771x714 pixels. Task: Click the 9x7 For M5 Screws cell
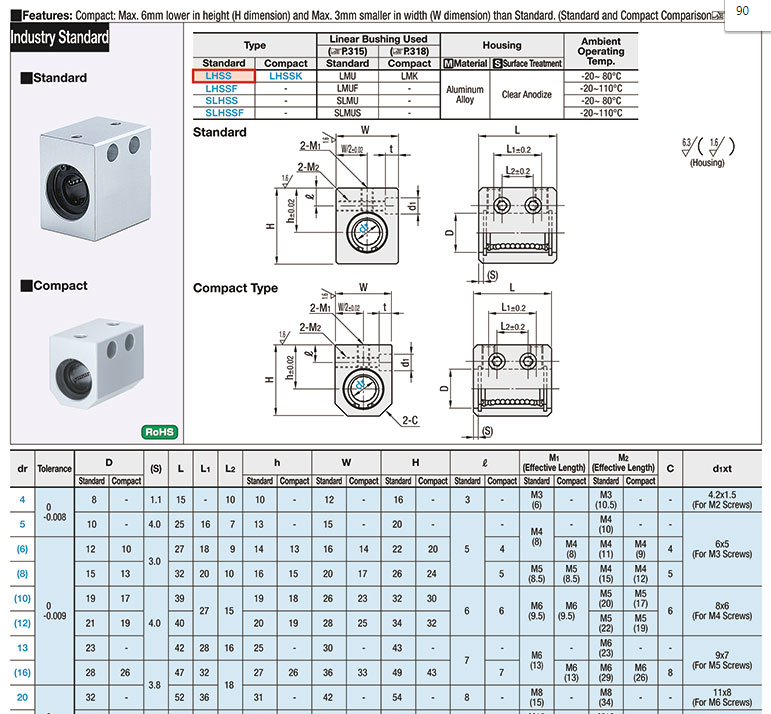[x=722, y=660]
